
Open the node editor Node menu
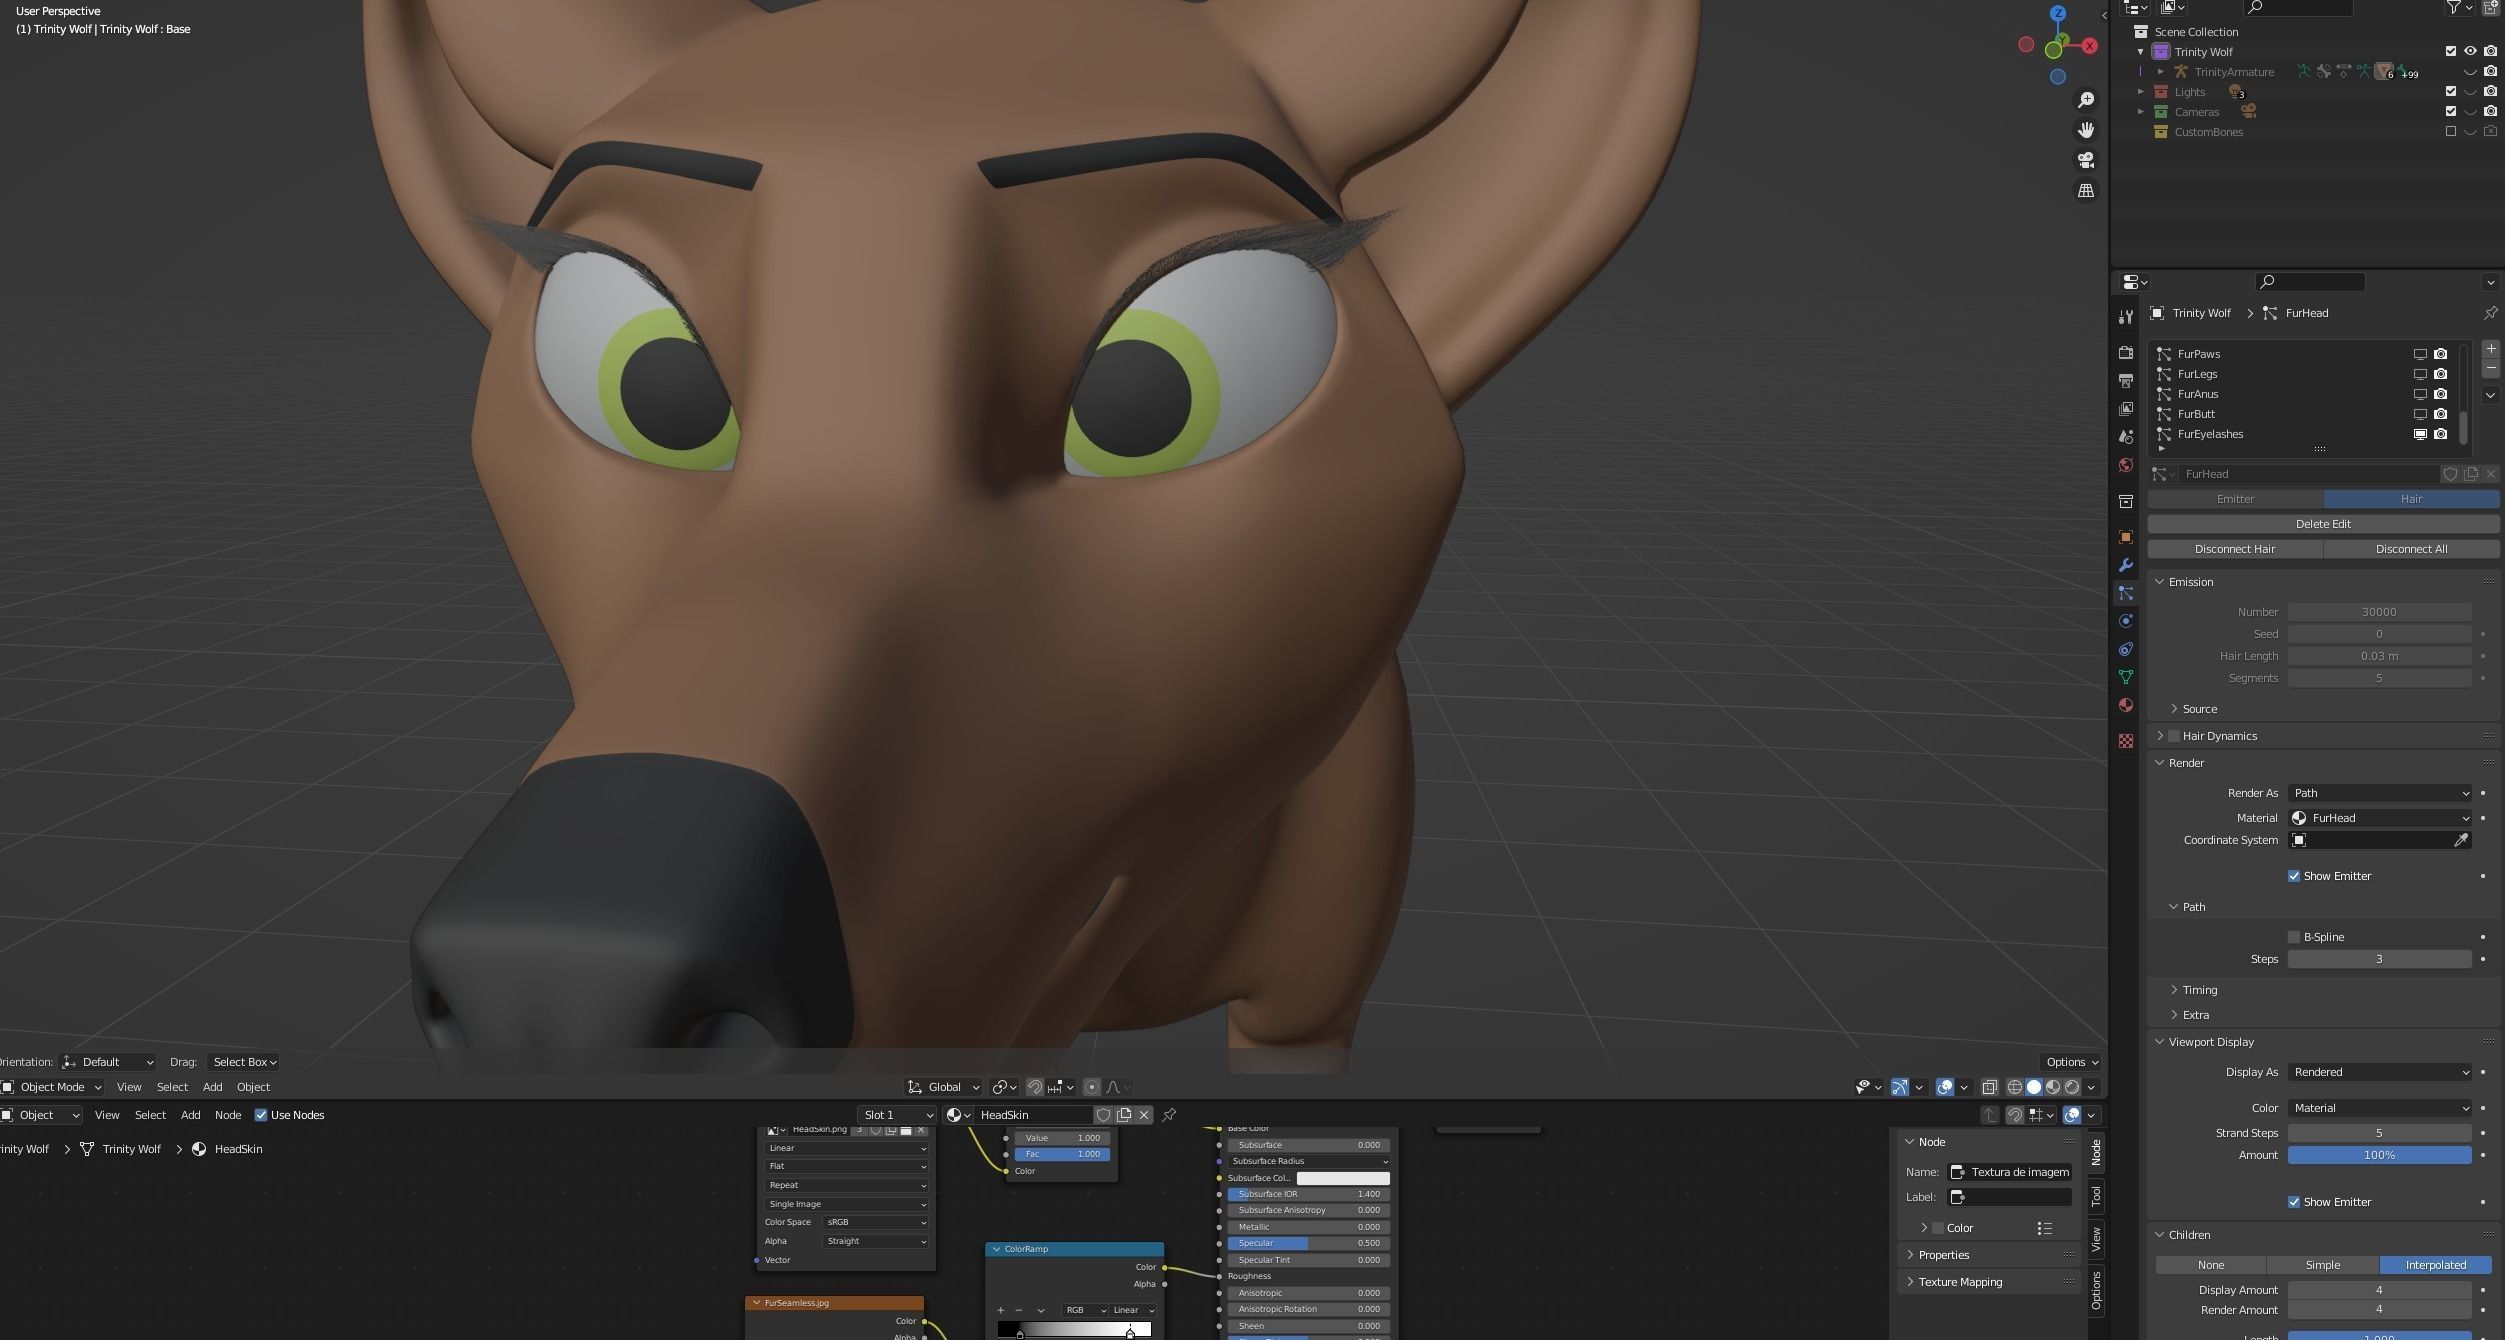(228, 1115)
